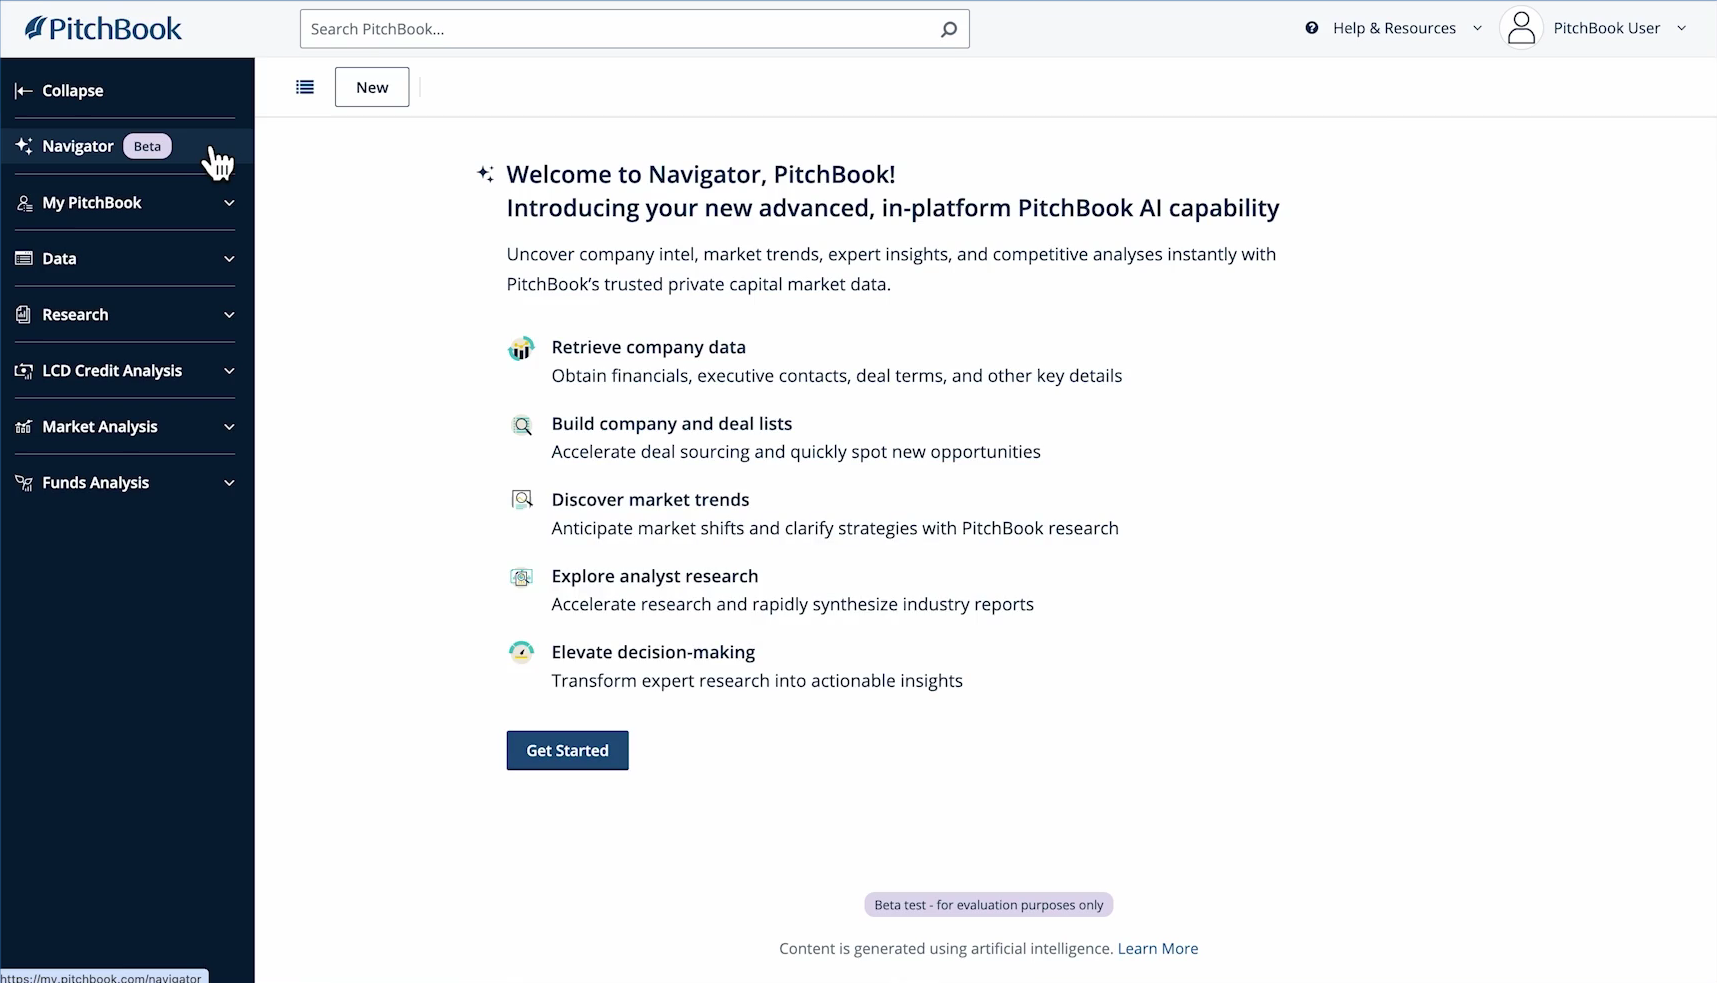Click the New button
The height and width of the screenshot is (983, 1717).
[372, 87]
